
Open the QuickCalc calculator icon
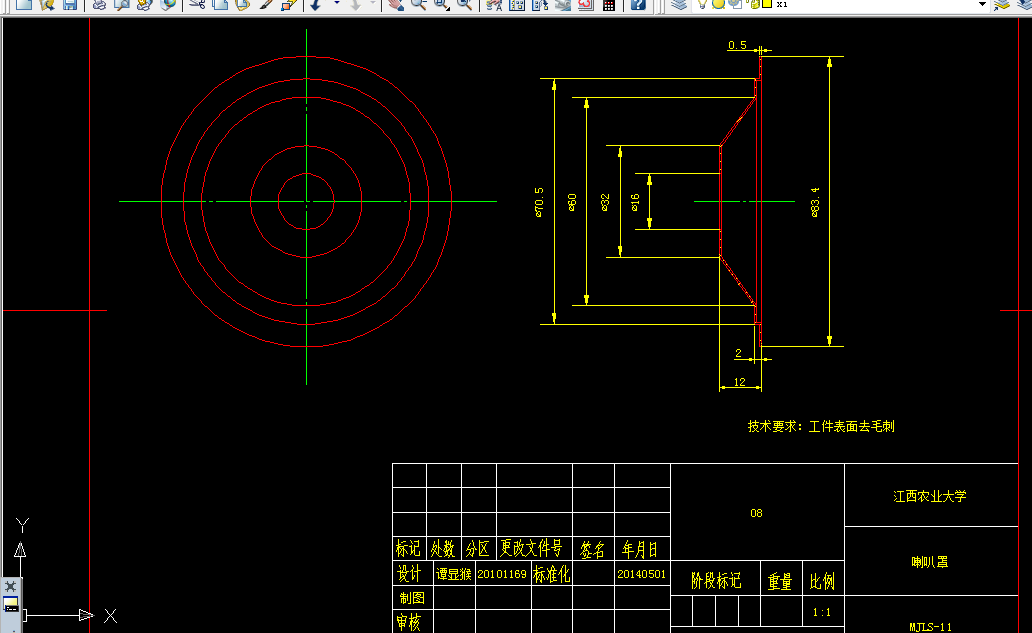point(609,5)
